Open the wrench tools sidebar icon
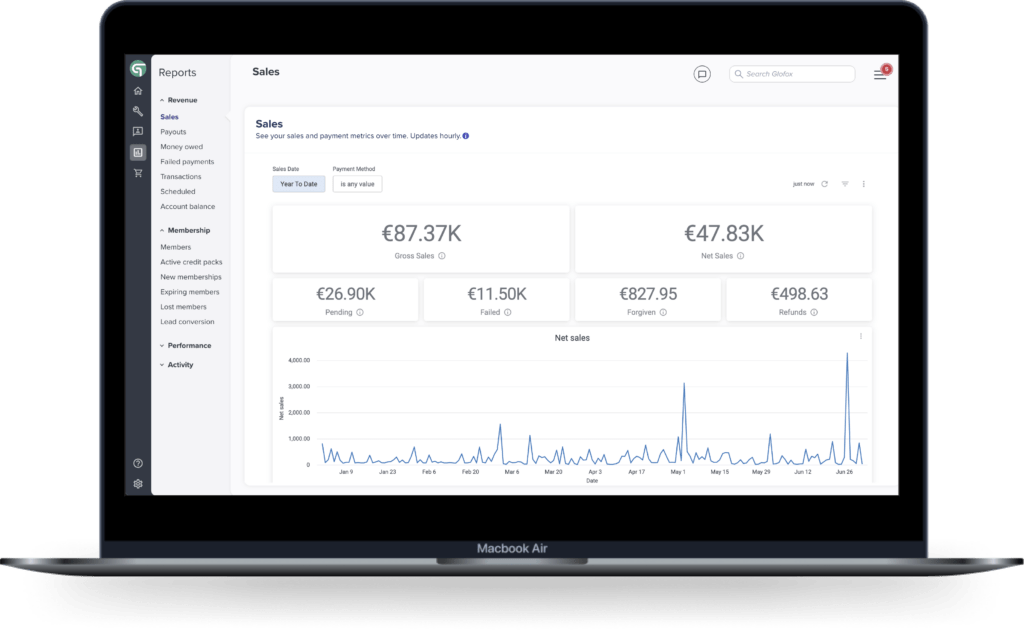The image size is (1024, 631). point(138,111)
